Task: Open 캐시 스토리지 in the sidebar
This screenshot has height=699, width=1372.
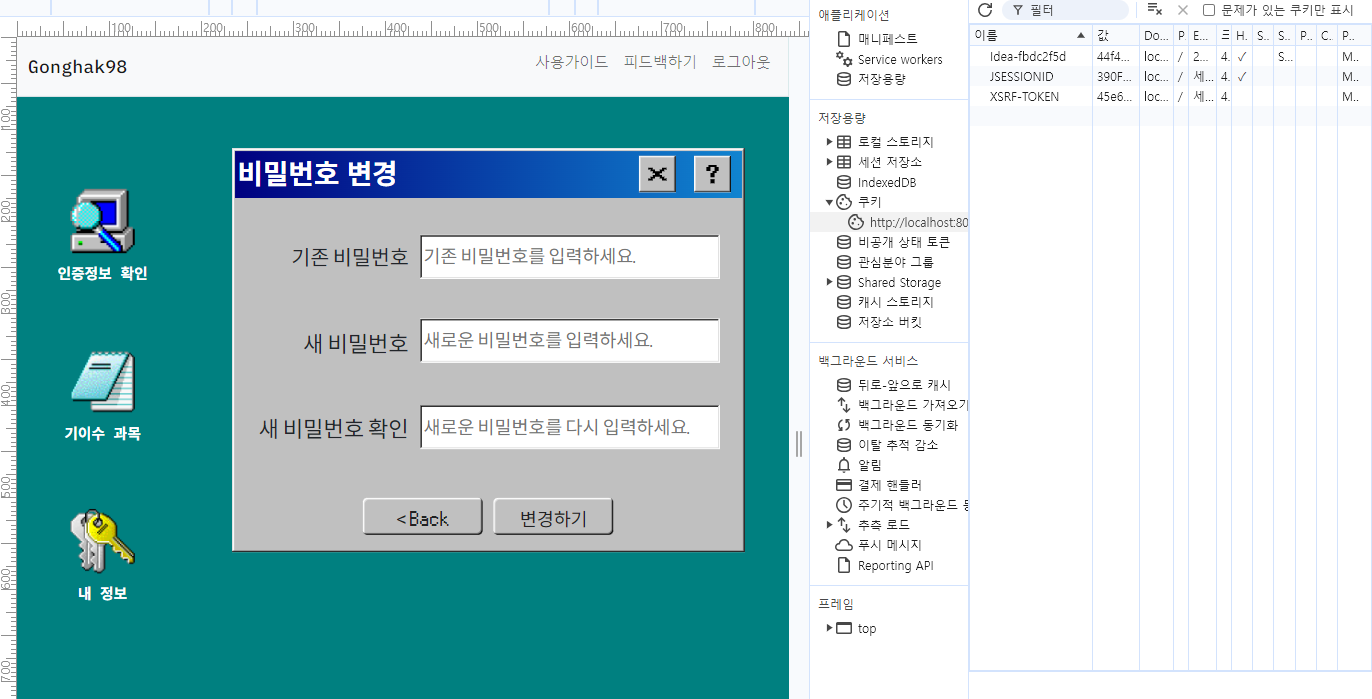Action: point(885,302)
